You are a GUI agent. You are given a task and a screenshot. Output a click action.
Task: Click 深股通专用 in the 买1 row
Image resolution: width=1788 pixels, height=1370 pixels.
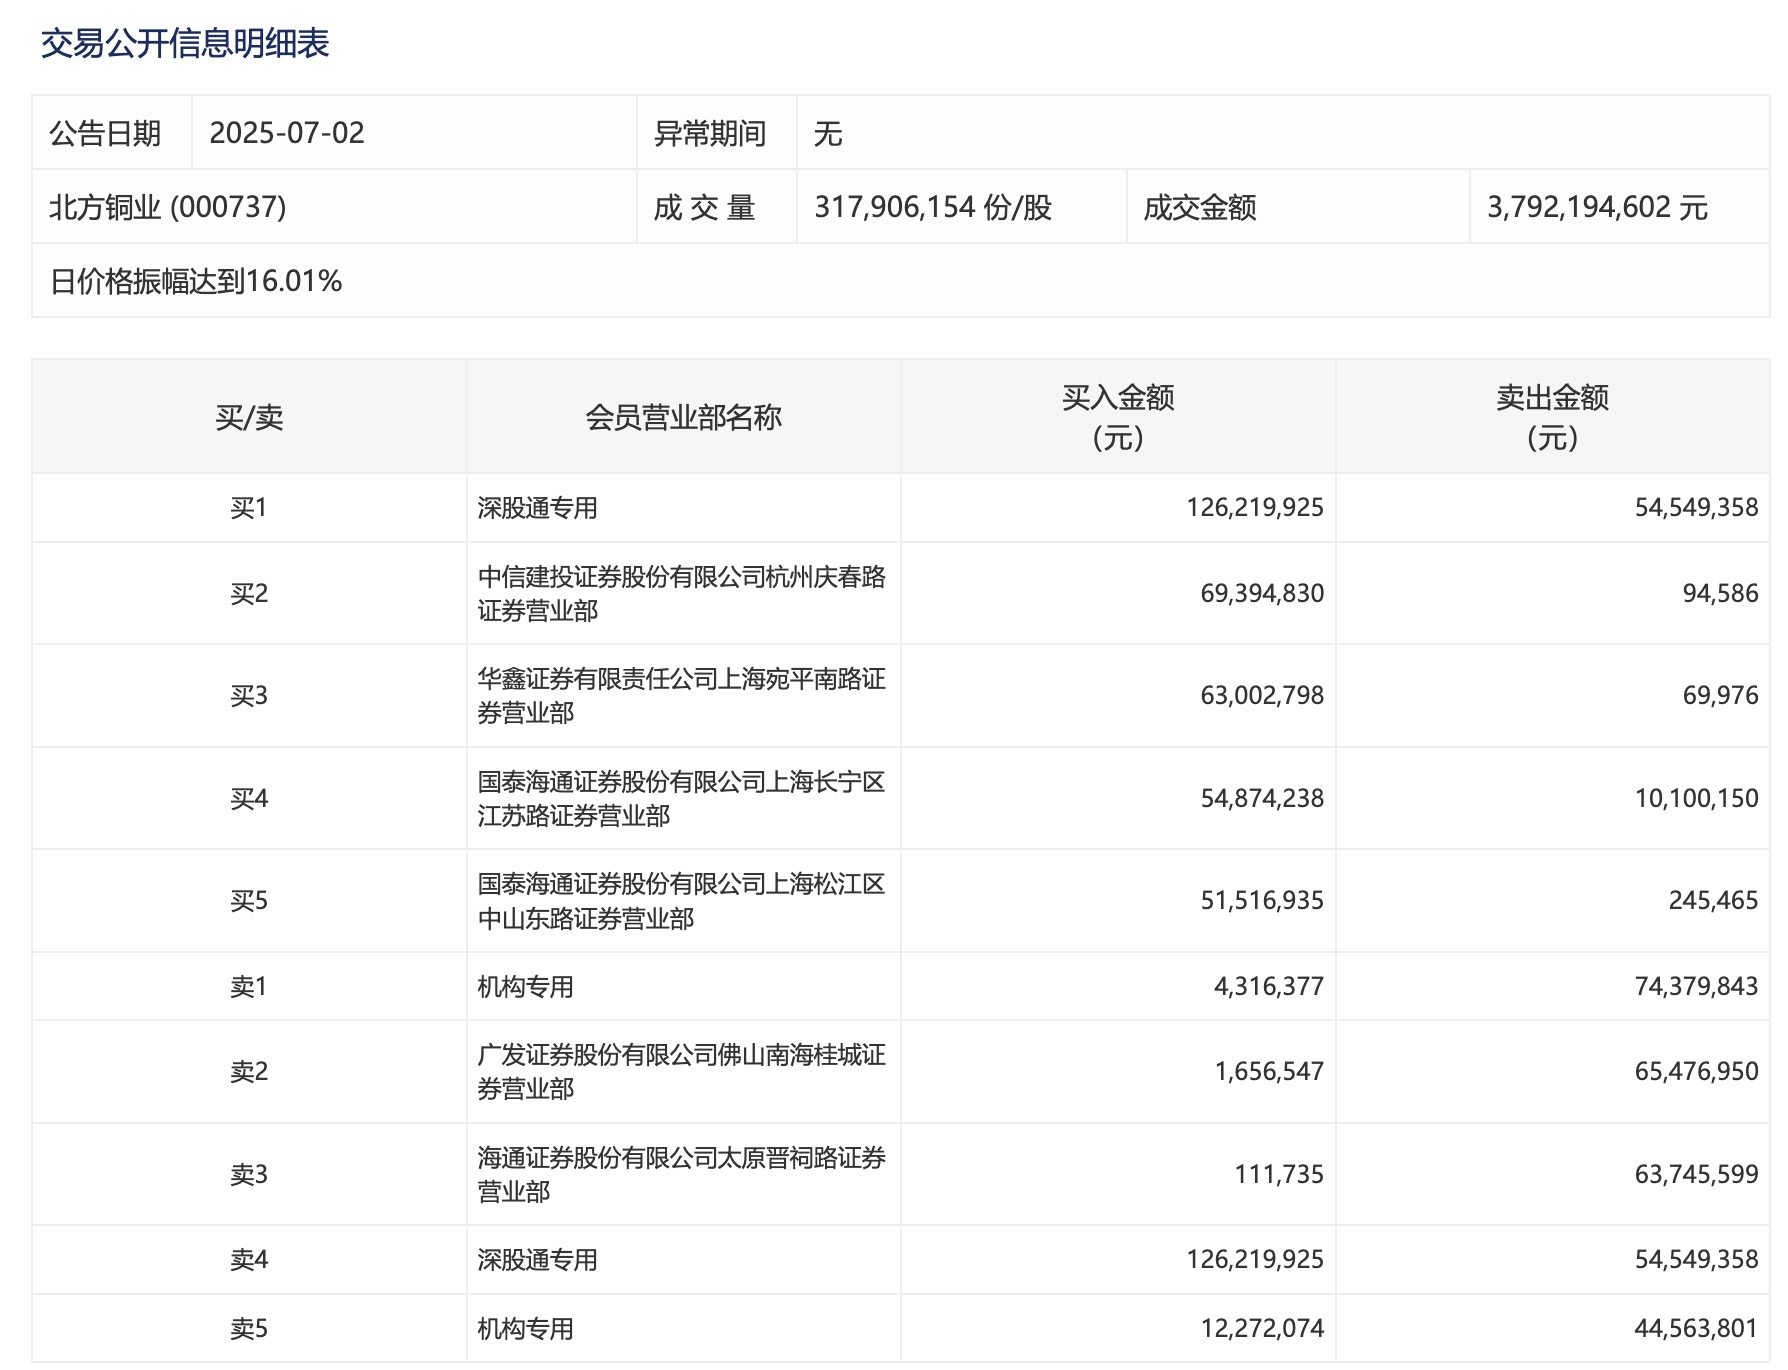[x=537, y=508]
